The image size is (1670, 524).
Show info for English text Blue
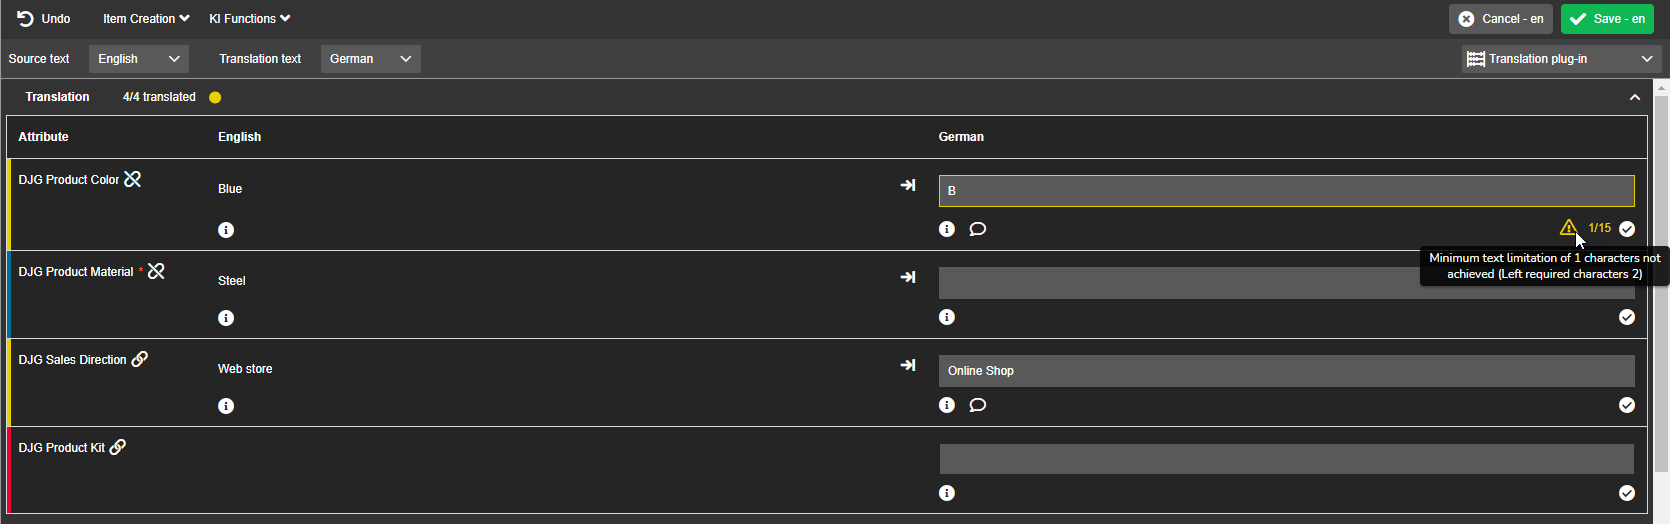226,230
